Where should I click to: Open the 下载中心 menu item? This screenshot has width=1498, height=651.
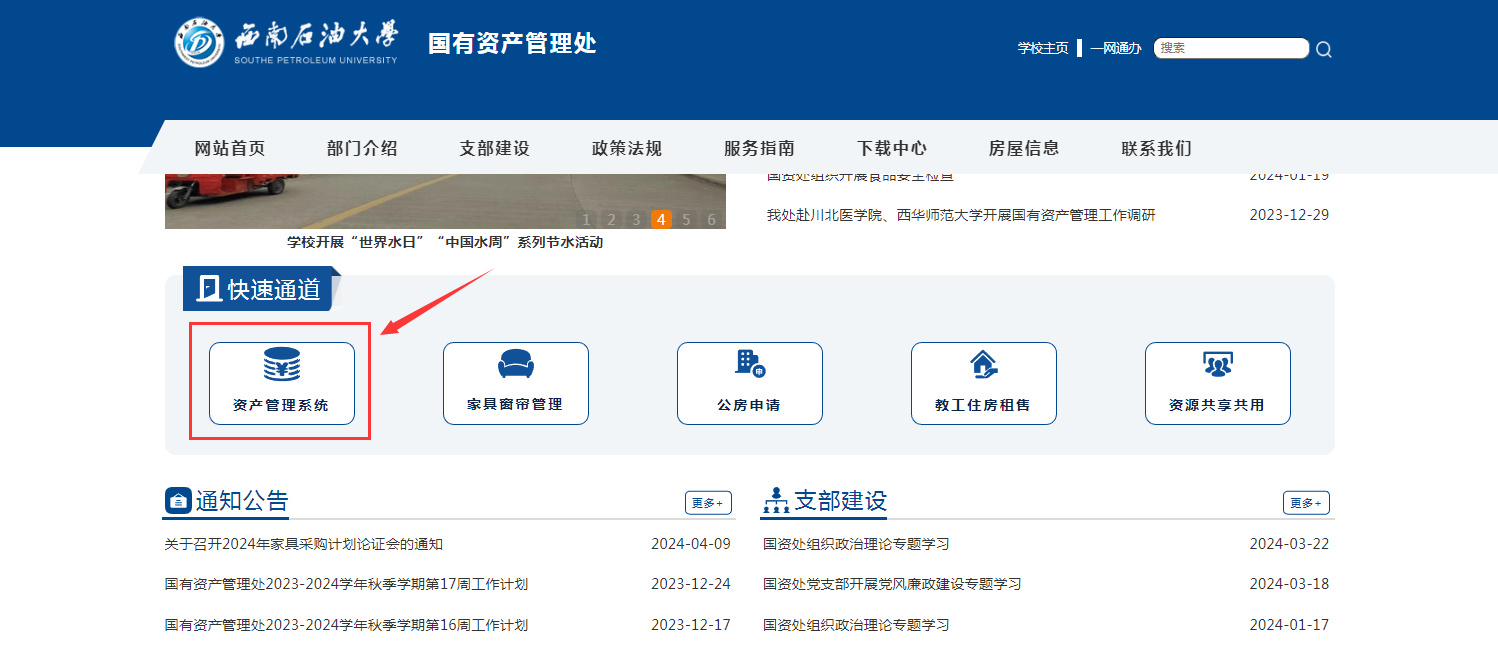pos(891,148)
